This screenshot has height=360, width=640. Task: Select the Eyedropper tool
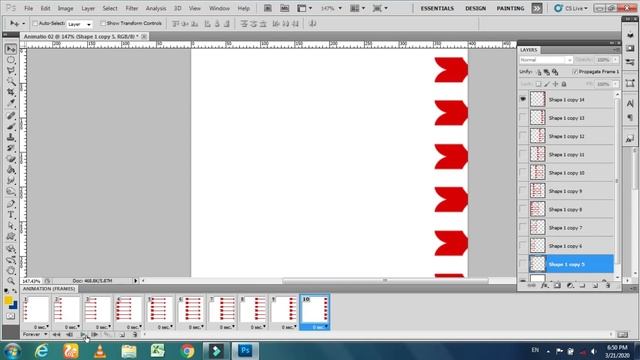(x=11, y=103)
